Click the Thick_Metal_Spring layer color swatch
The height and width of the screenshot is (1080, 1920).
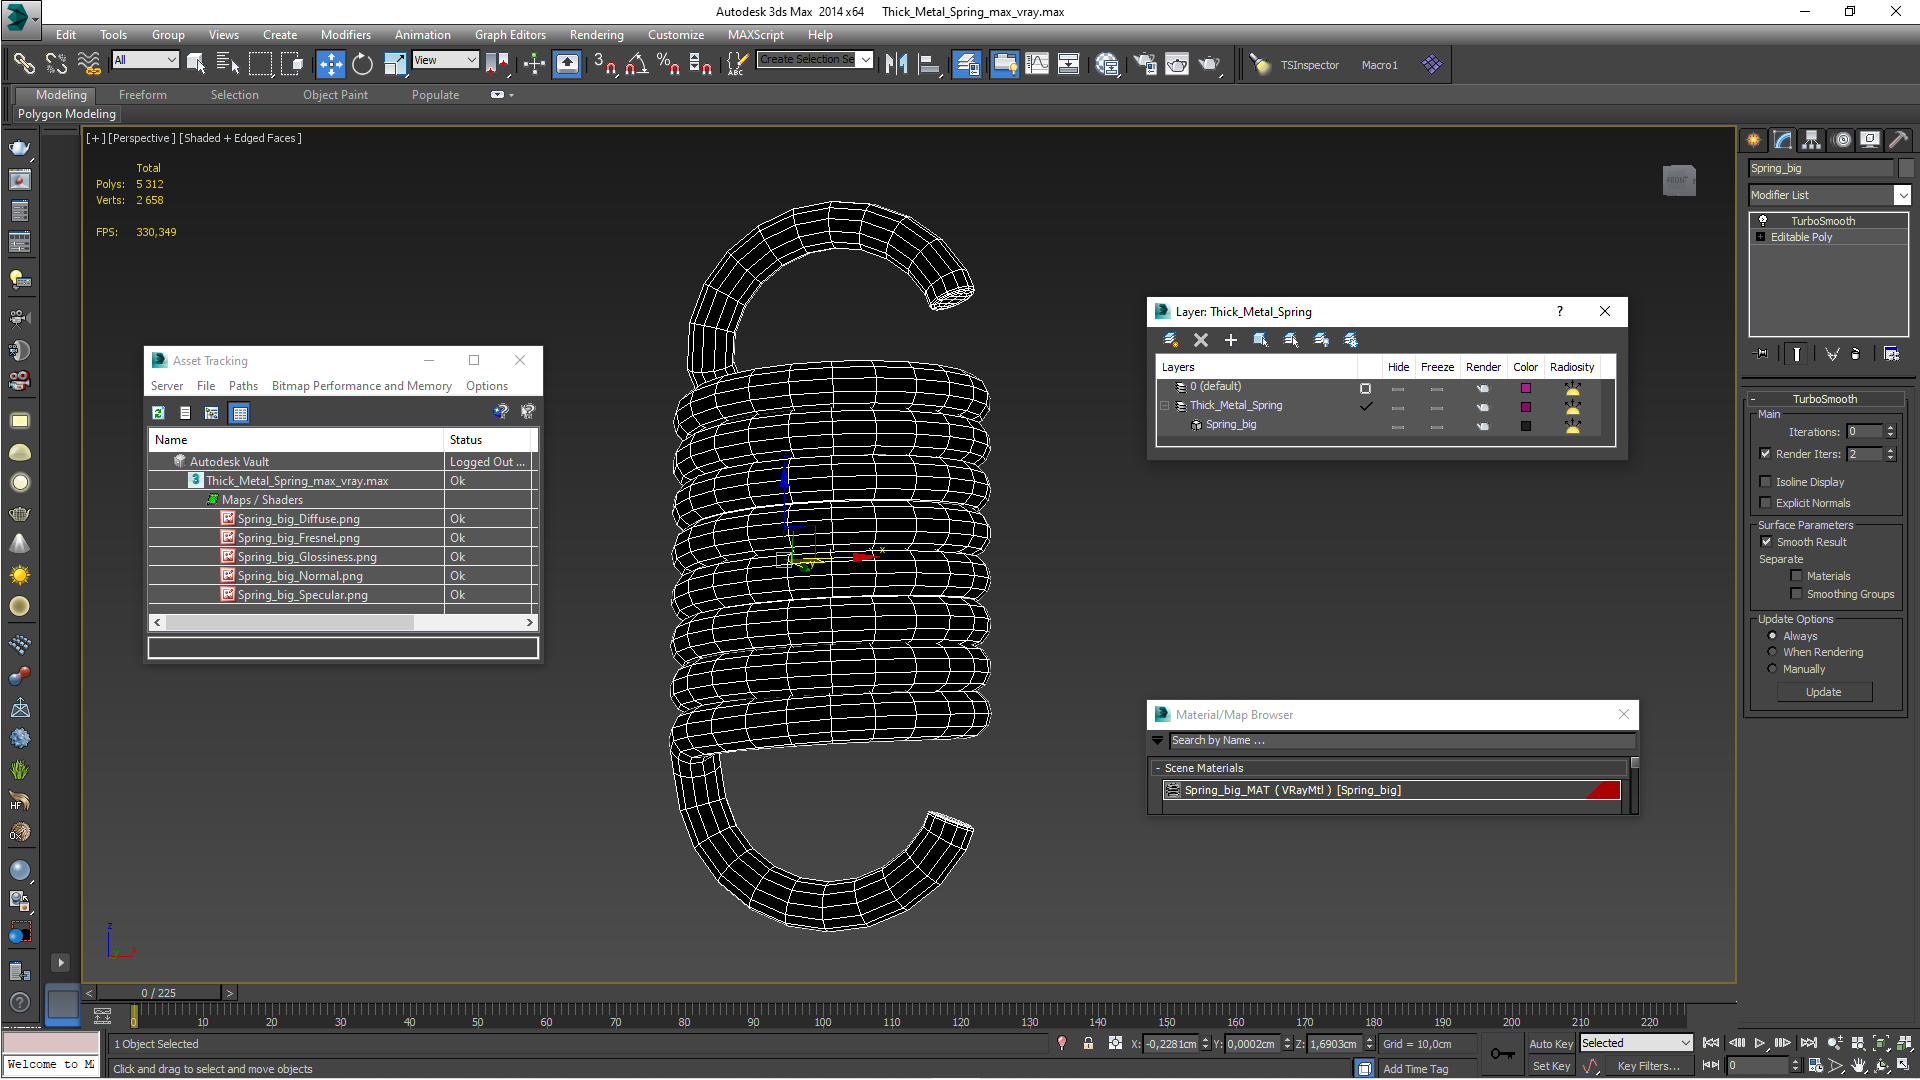tap(1525, 407)
